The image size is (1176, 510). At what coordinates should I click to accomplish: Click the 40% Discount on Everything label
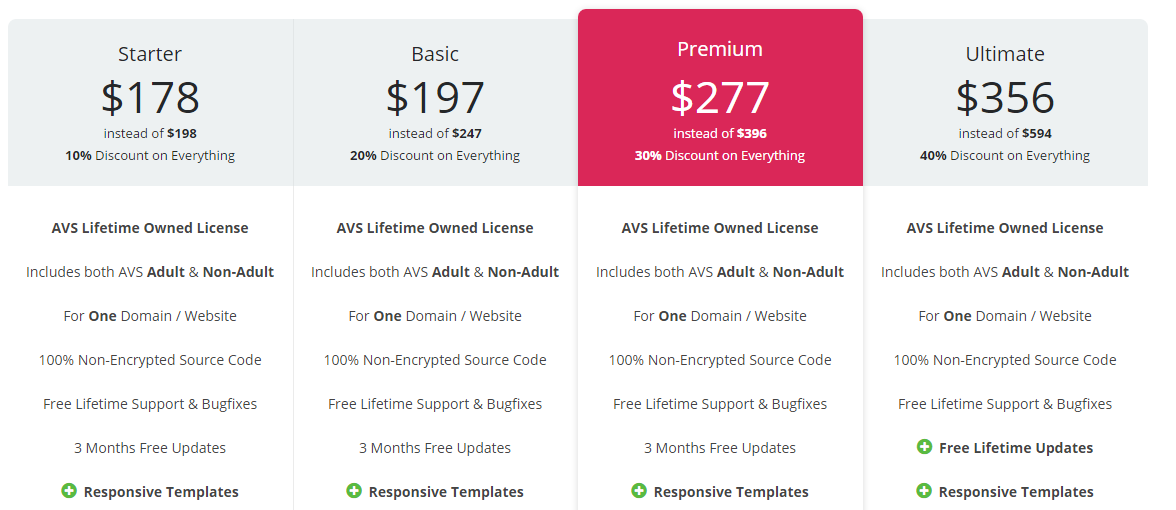pyautogui.click(x=1005, y=156)
